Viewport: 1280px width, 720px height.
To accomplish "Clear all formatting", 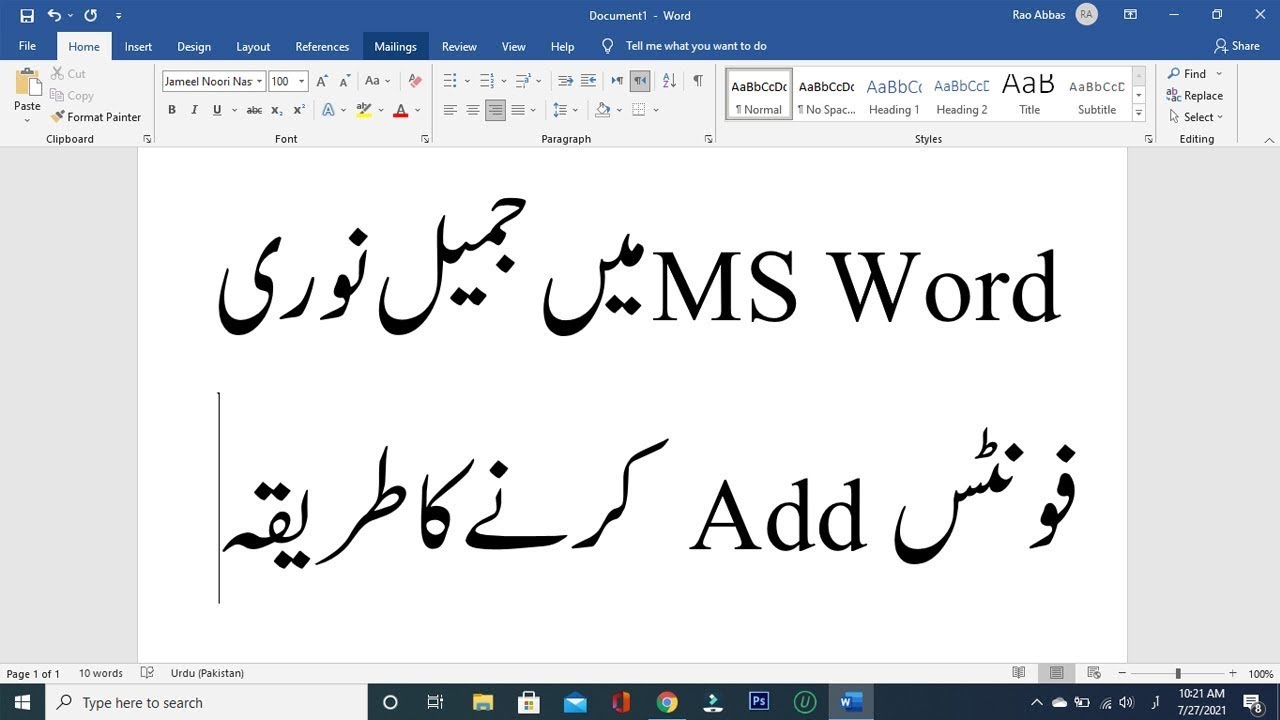I will tap(415, 81).
